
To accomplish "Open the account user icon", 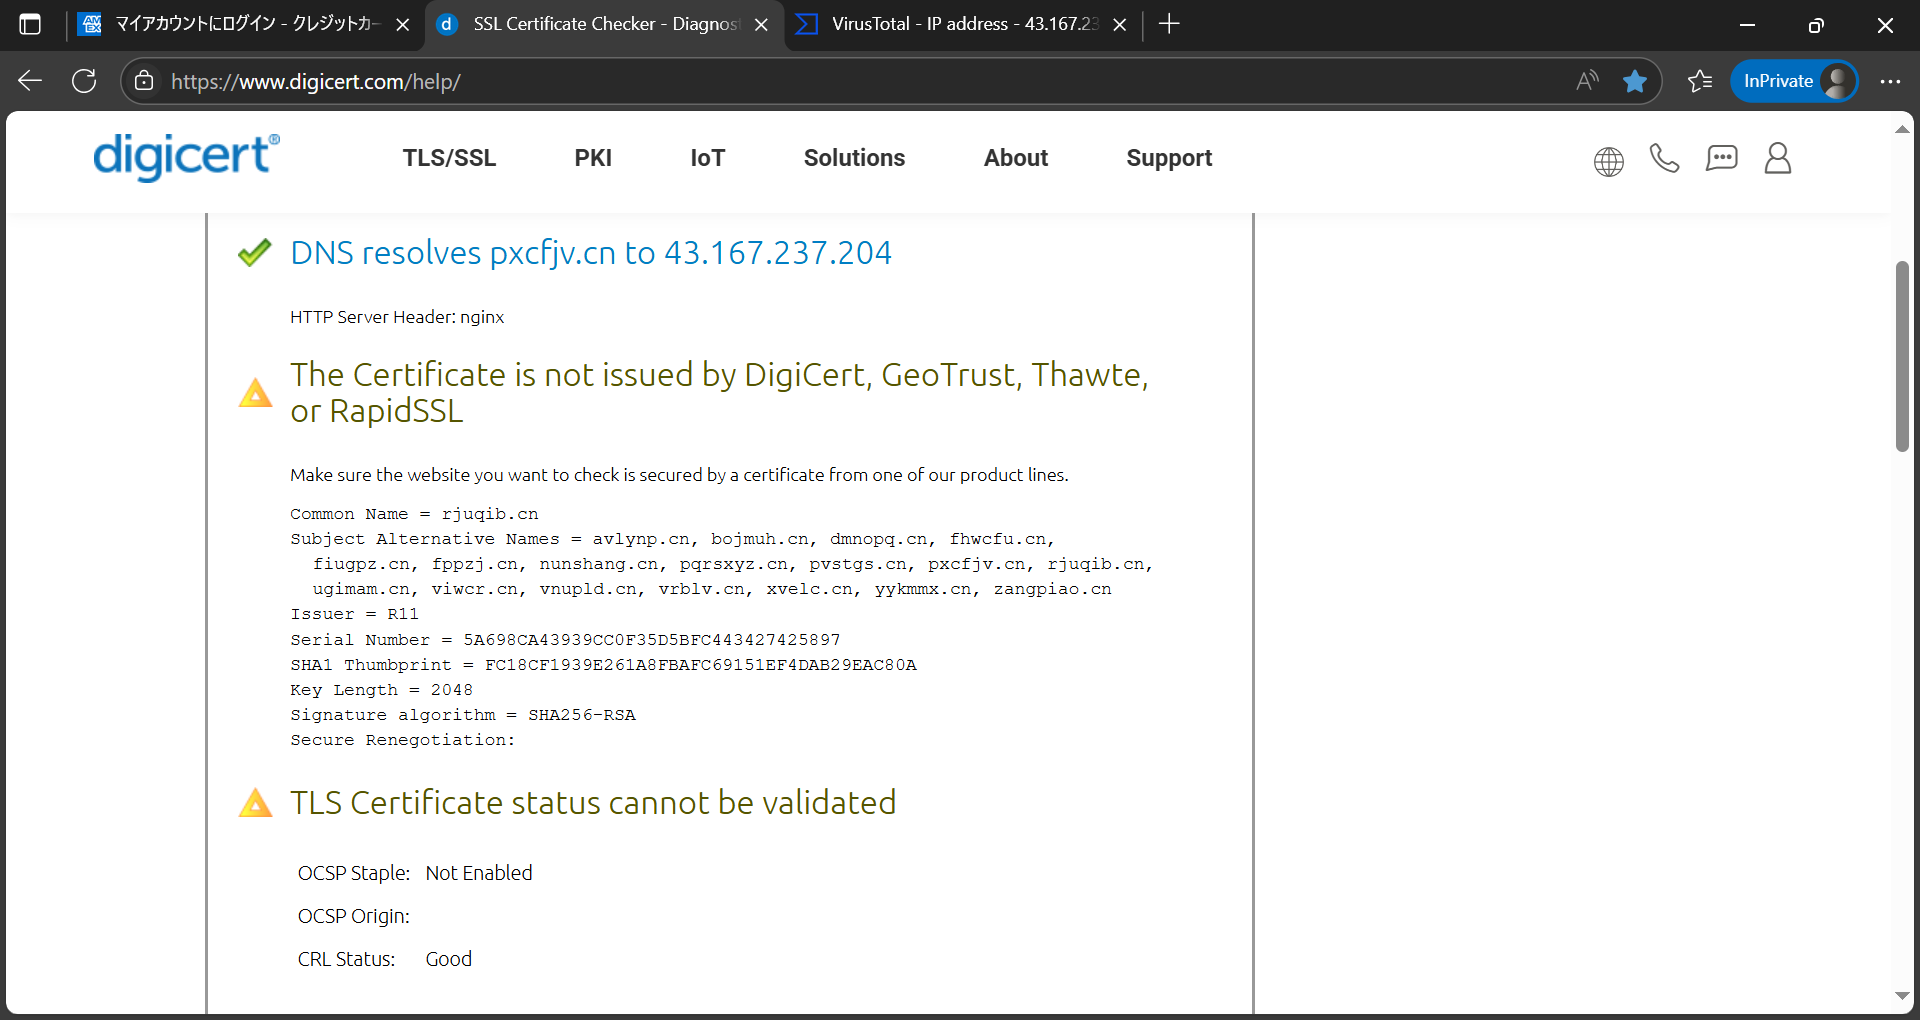I will point(1778,158).
